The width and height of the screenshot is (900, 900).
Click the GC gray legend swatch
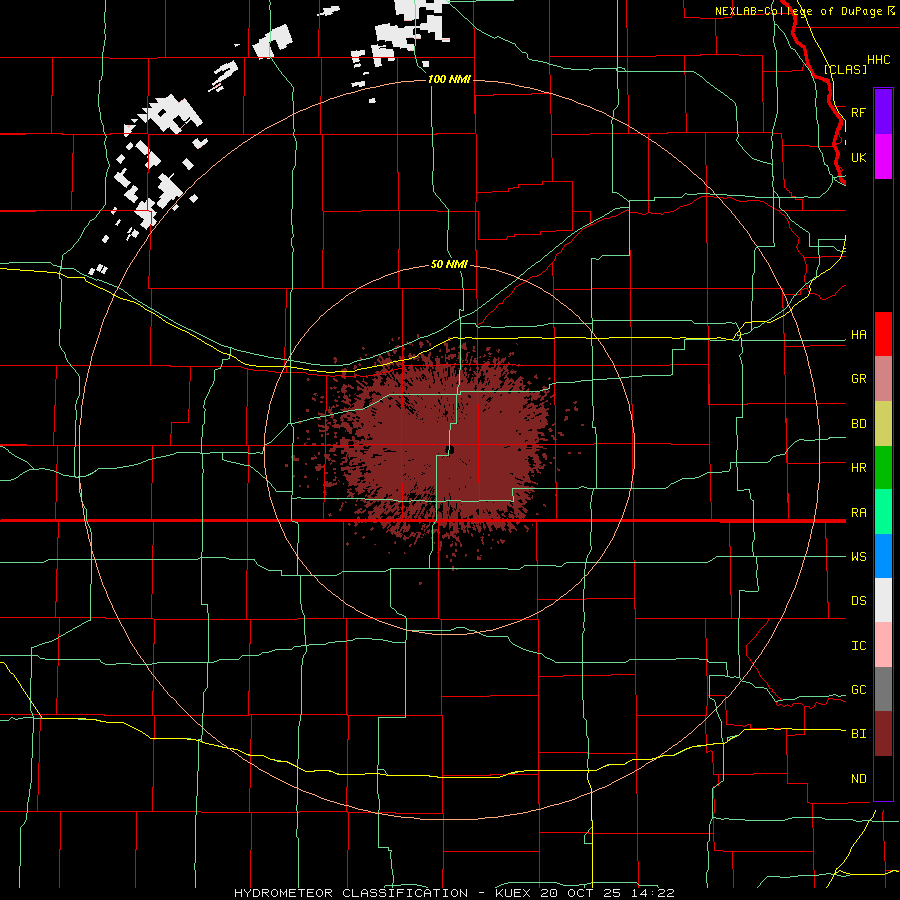coord(883,689)
